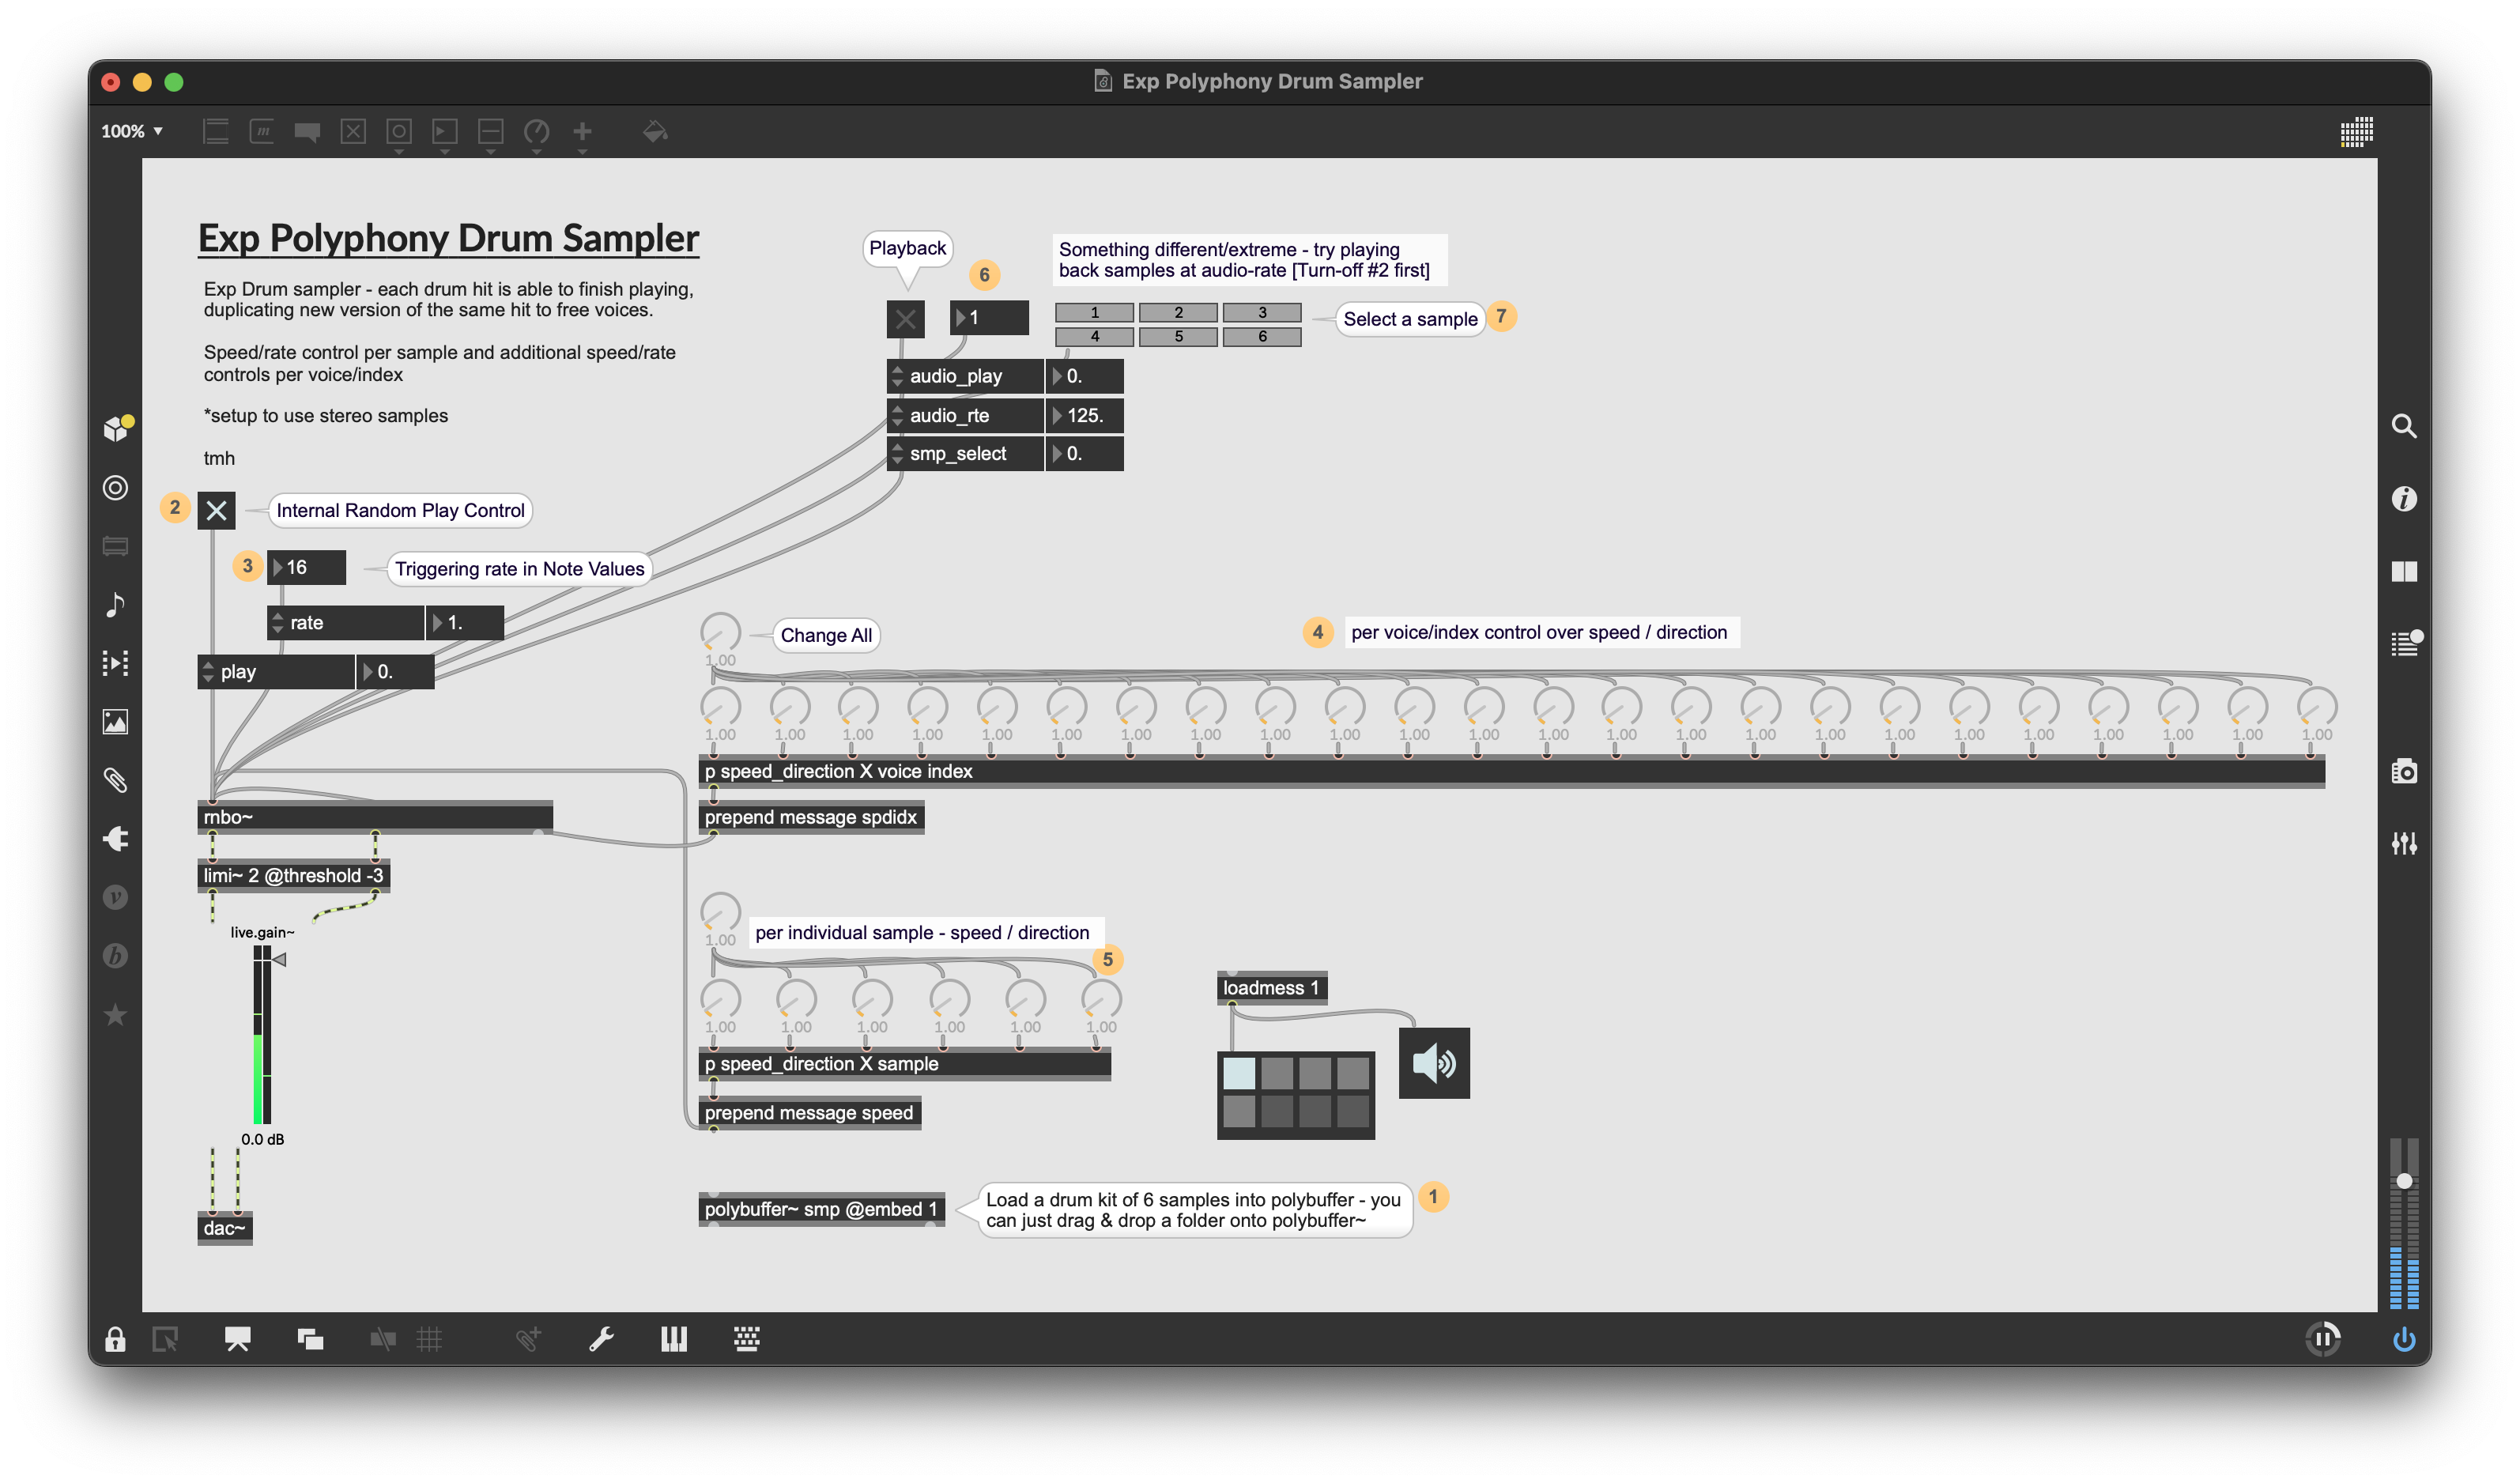Toggle presentation mode in bottom toolbar
Image resolution: width=2520 pixels, height=1483 pixels.
[237, 1339]
